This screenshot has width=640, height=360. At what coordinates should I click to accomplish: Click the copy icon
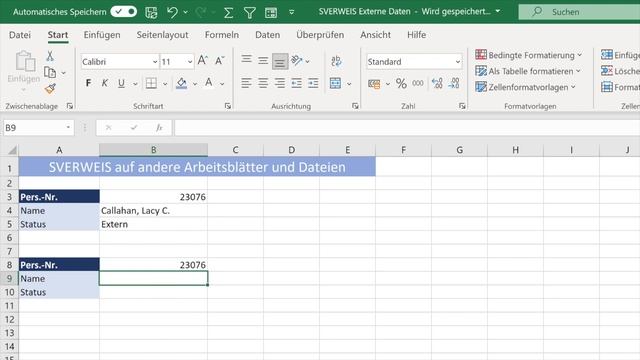pyautogui.click(x=50, y=72)
